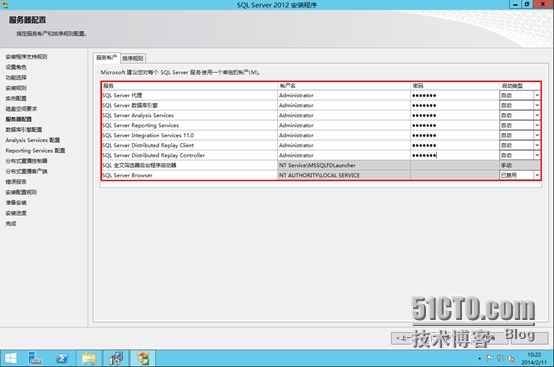Select 安装进度 step in sidebar
The height and width of the screenshot is (367, 554).
pos(16,213)
